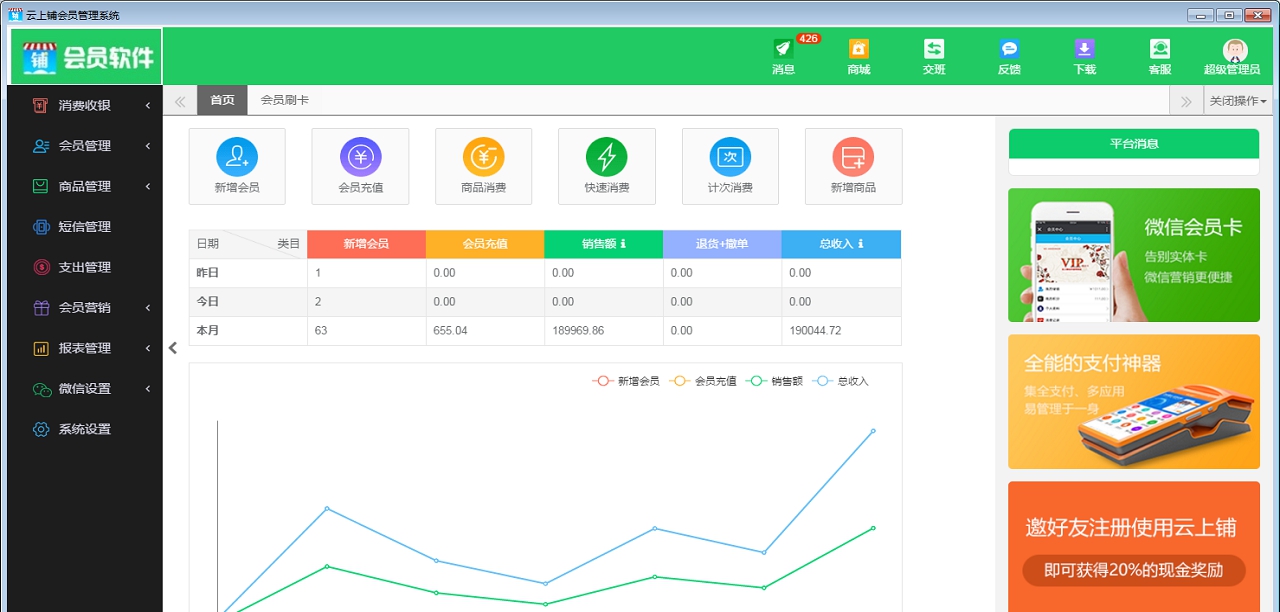Open the 微信会员卡 promotional banner
1280x612 pixels.
[1133, 255]
